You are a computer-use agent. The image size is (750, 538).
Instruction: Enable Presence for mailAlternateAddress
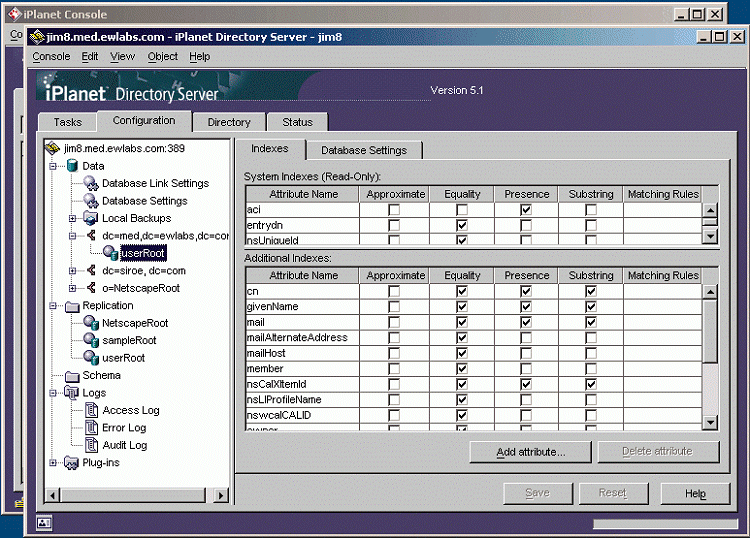pyautogui.click(x=526, y=338)
